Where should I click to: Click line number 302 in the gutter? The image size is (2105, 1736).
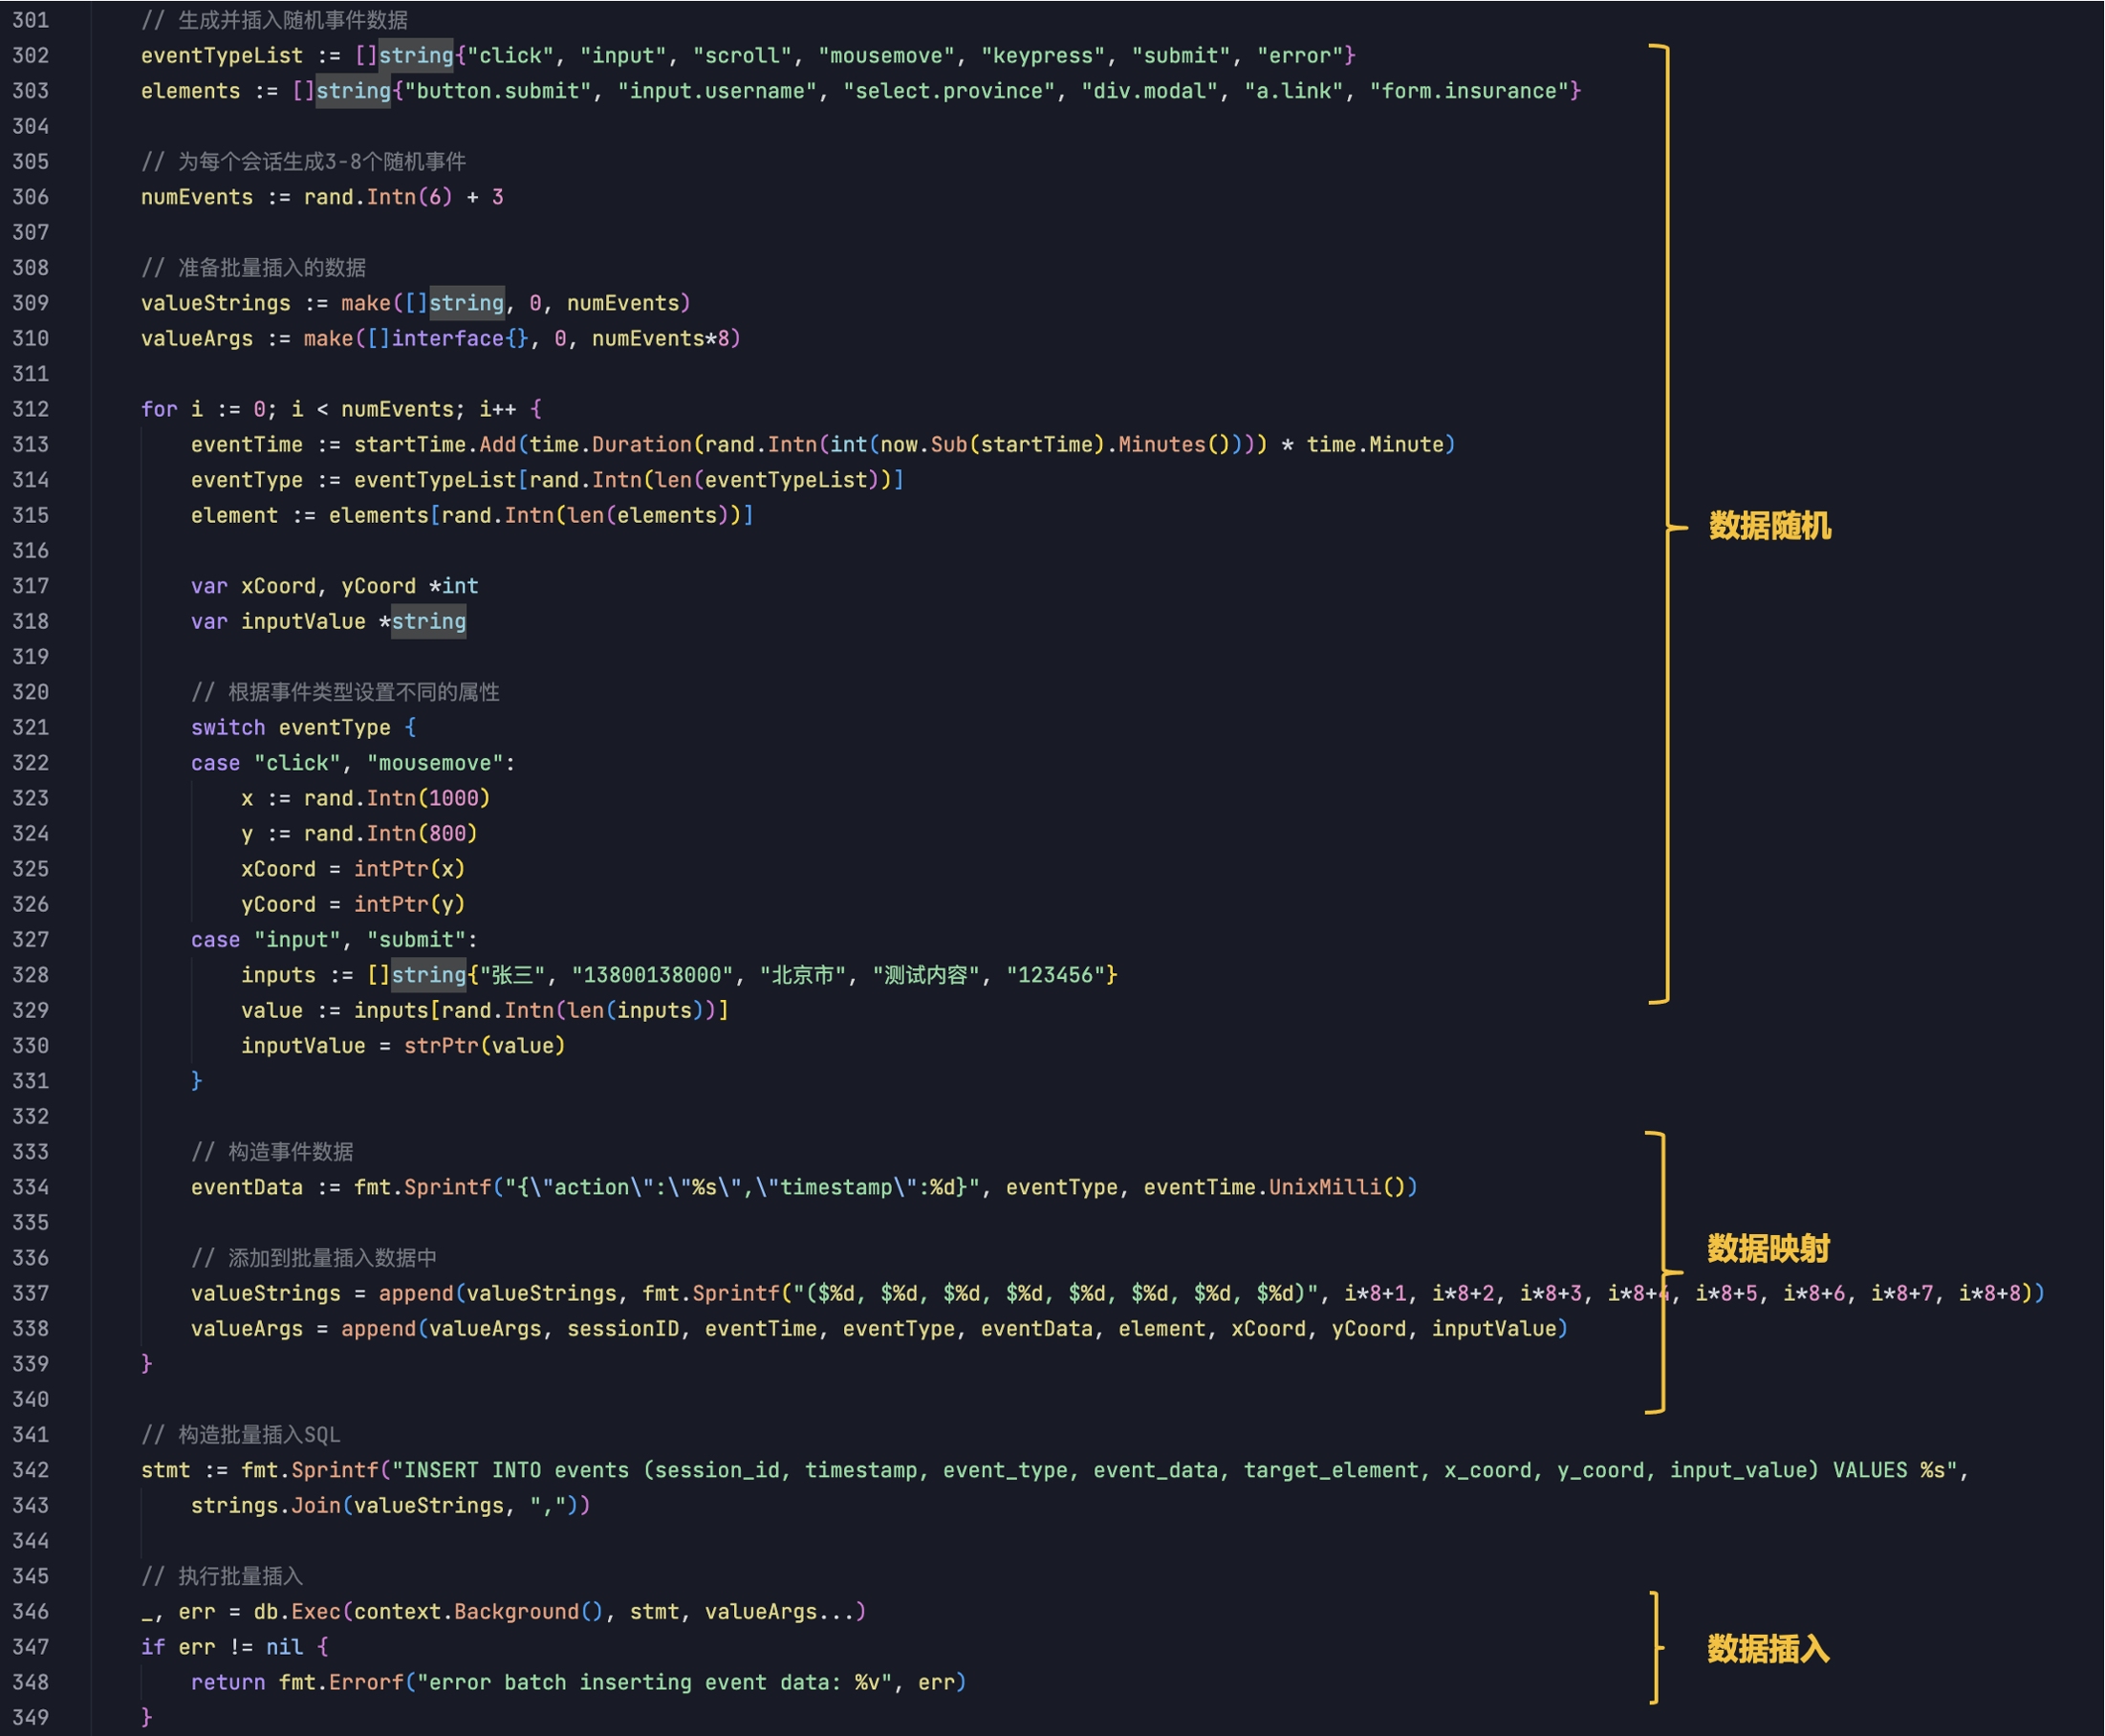tap(30, 56)
